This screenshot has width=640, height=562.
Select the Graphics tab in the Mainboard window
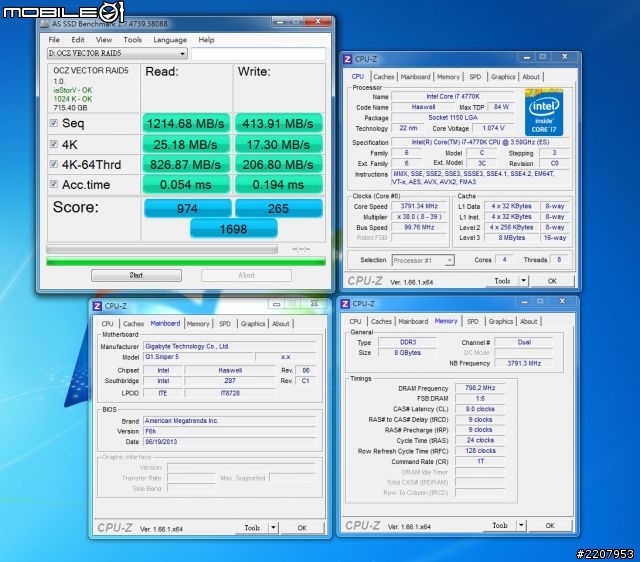[x=253, y=324]
